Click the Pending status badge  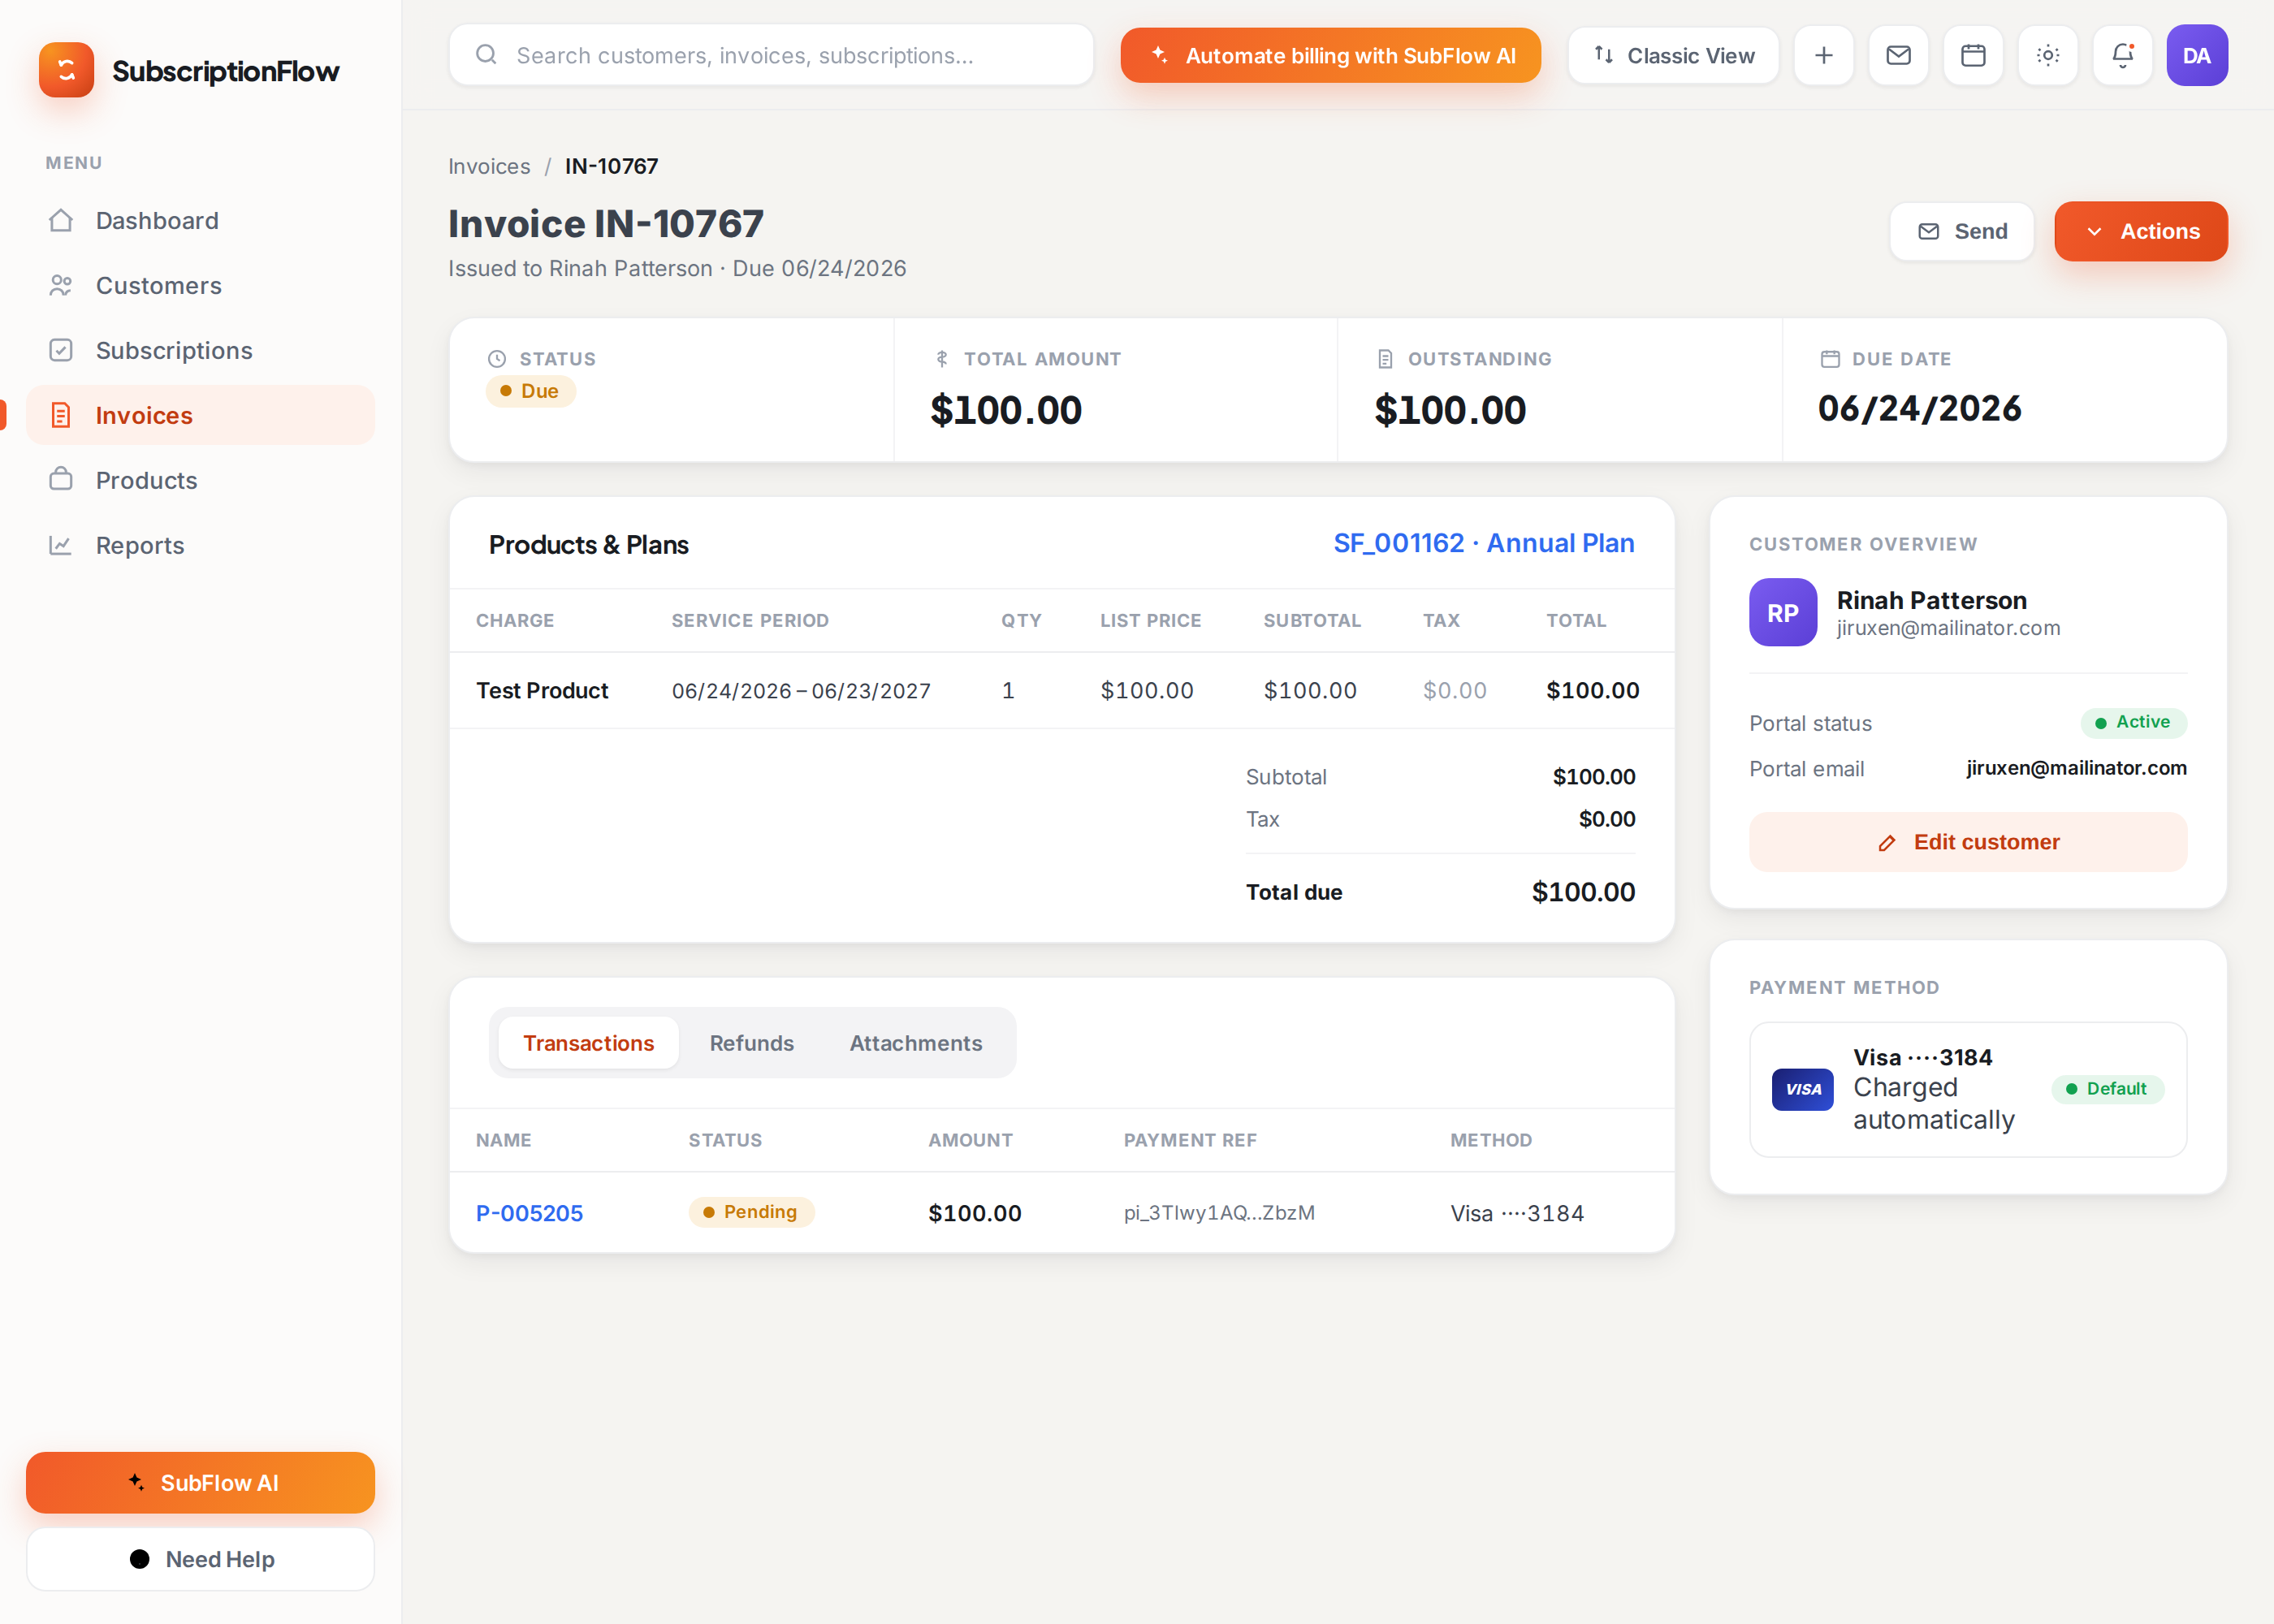click(x=751, y=1212)
